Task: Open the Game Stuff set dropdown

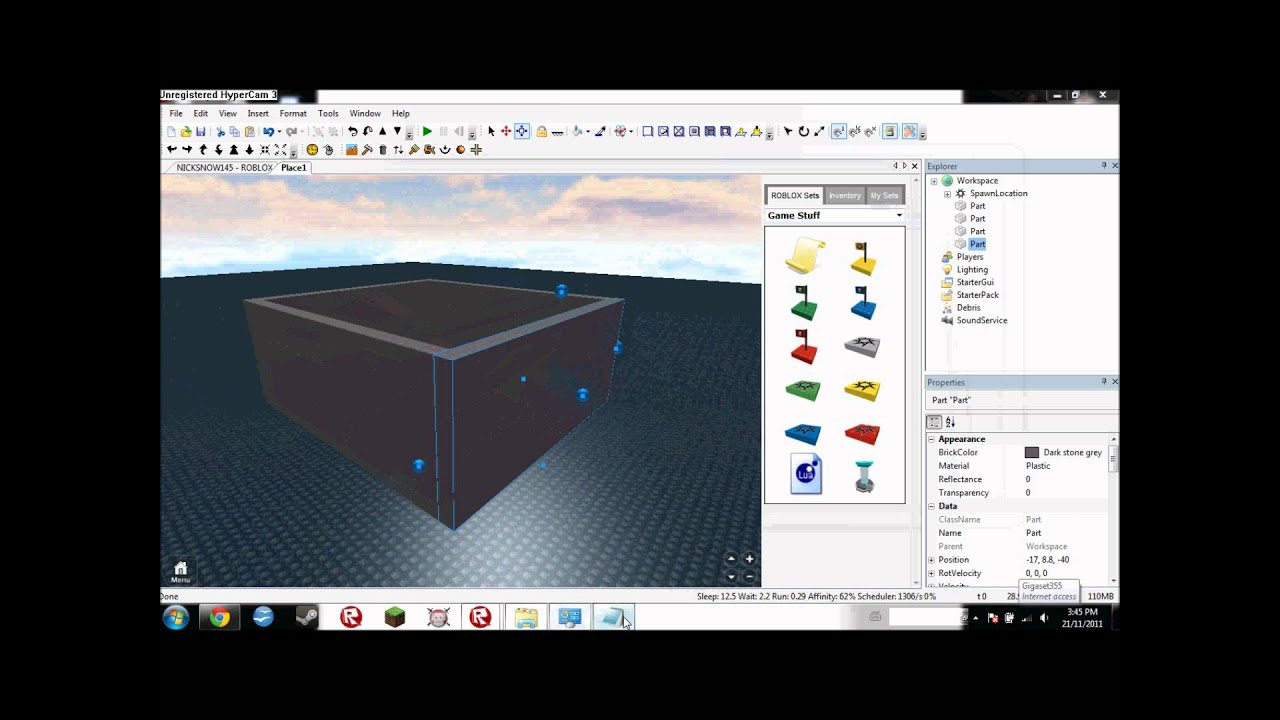Action: pos(899,215)
